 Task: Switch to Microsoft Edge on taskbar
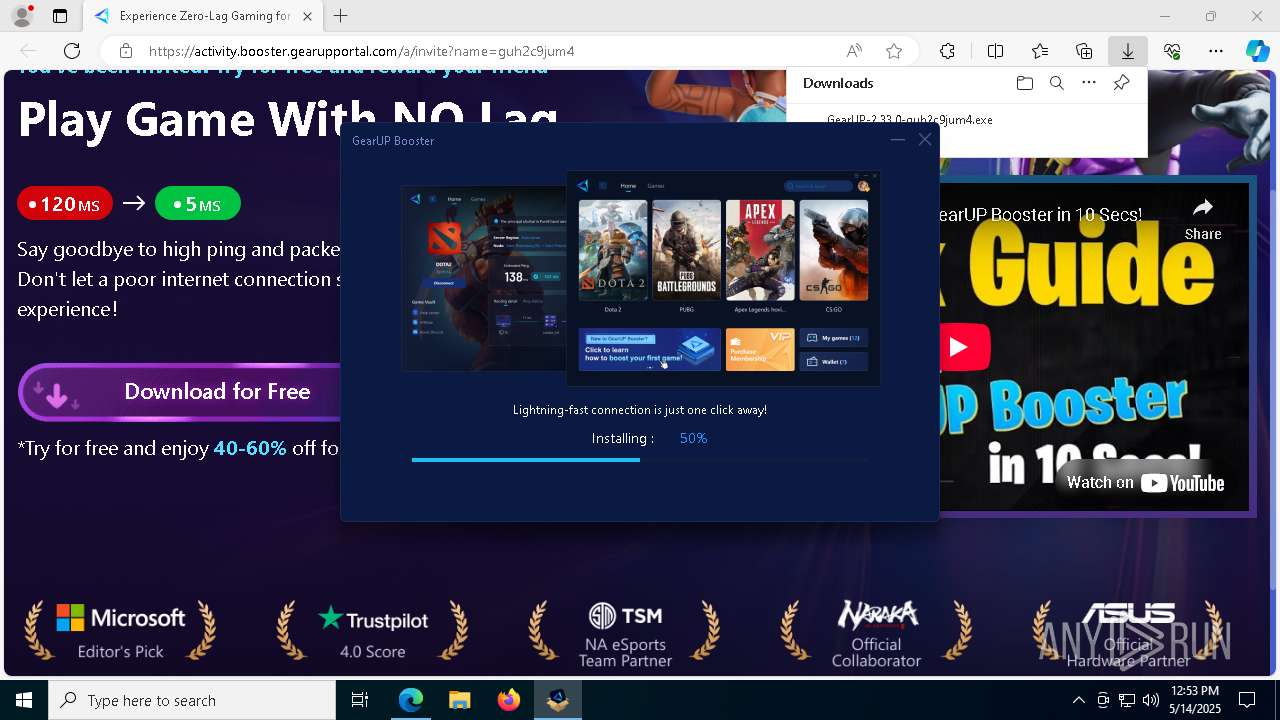tap(411, 700)
